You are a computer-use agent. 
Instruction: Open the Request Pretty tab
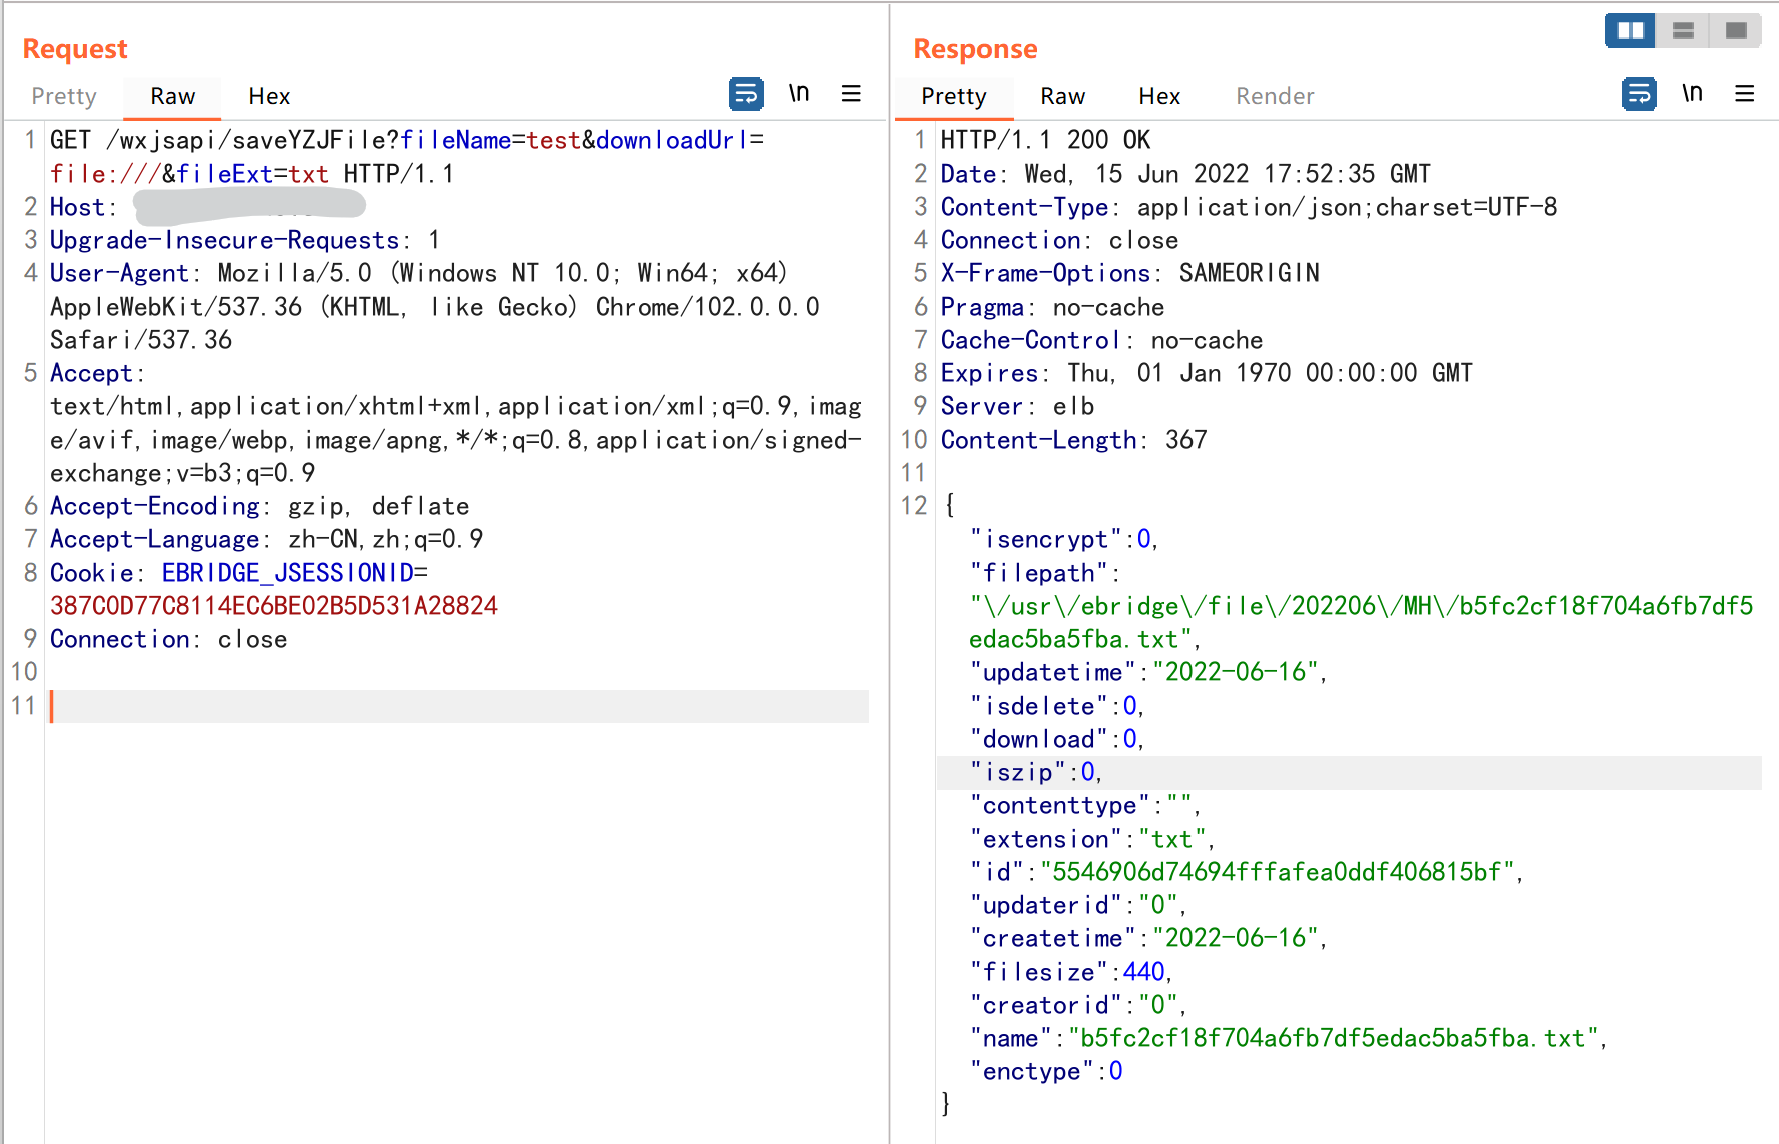point(64,96)
